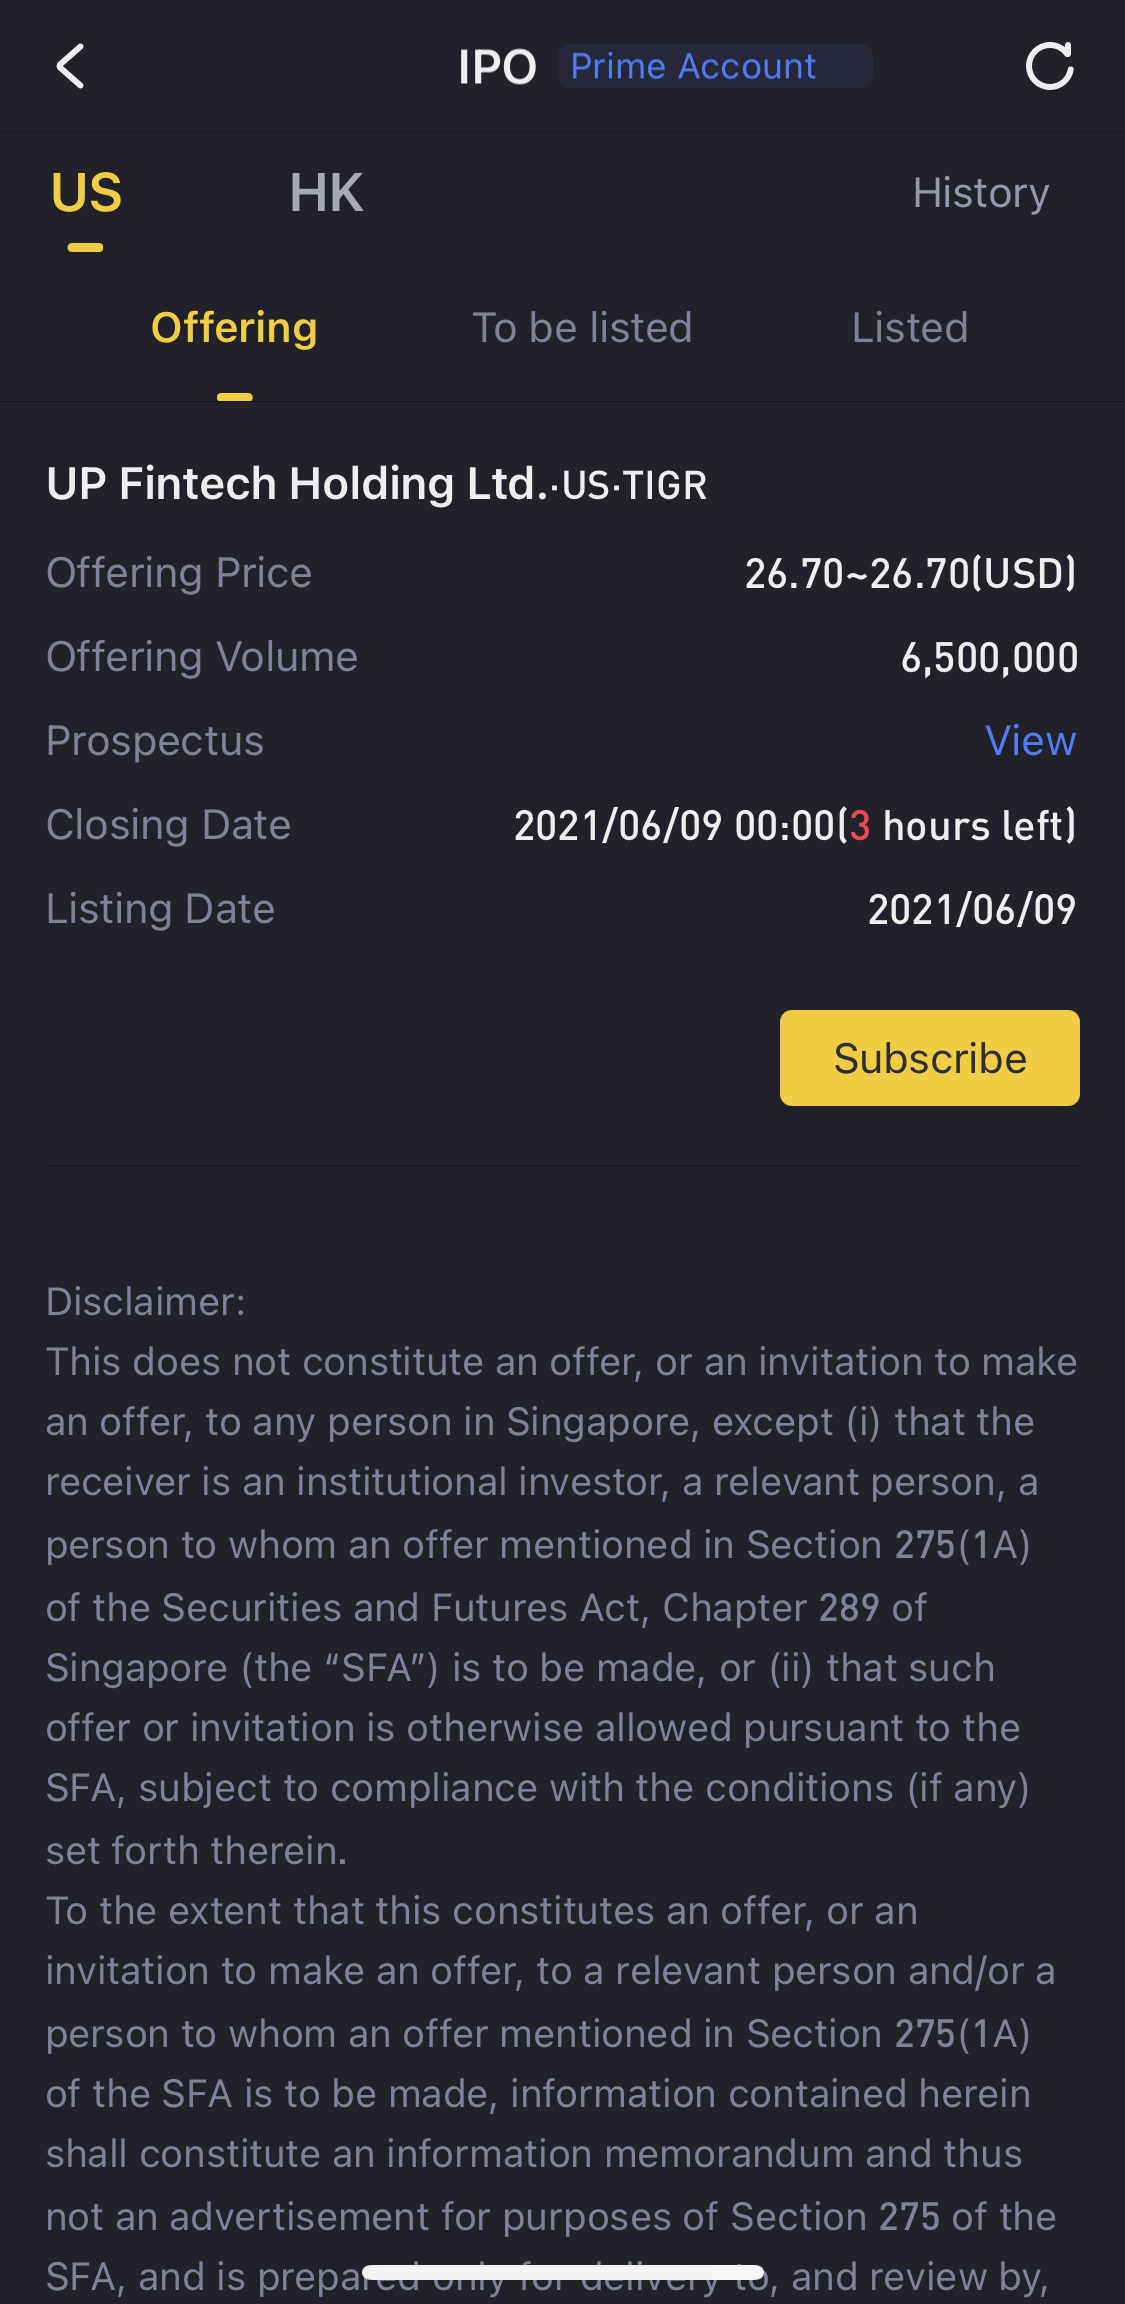The image size is (1125, 2304).
Task: Tap the Offering Volume 6,500,000 value
Action: pyautogui.click(x=989, y=658)
